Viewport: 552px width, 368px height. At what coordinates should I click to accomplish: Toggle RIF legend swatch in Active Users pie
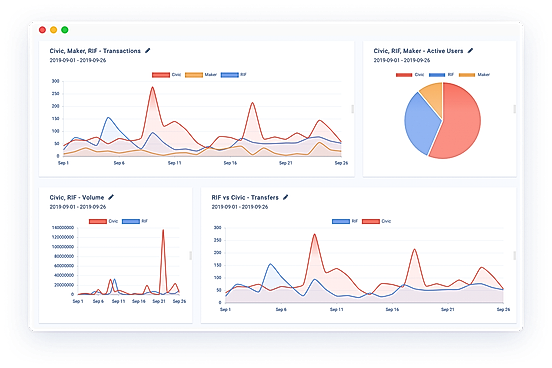point(437,75)
